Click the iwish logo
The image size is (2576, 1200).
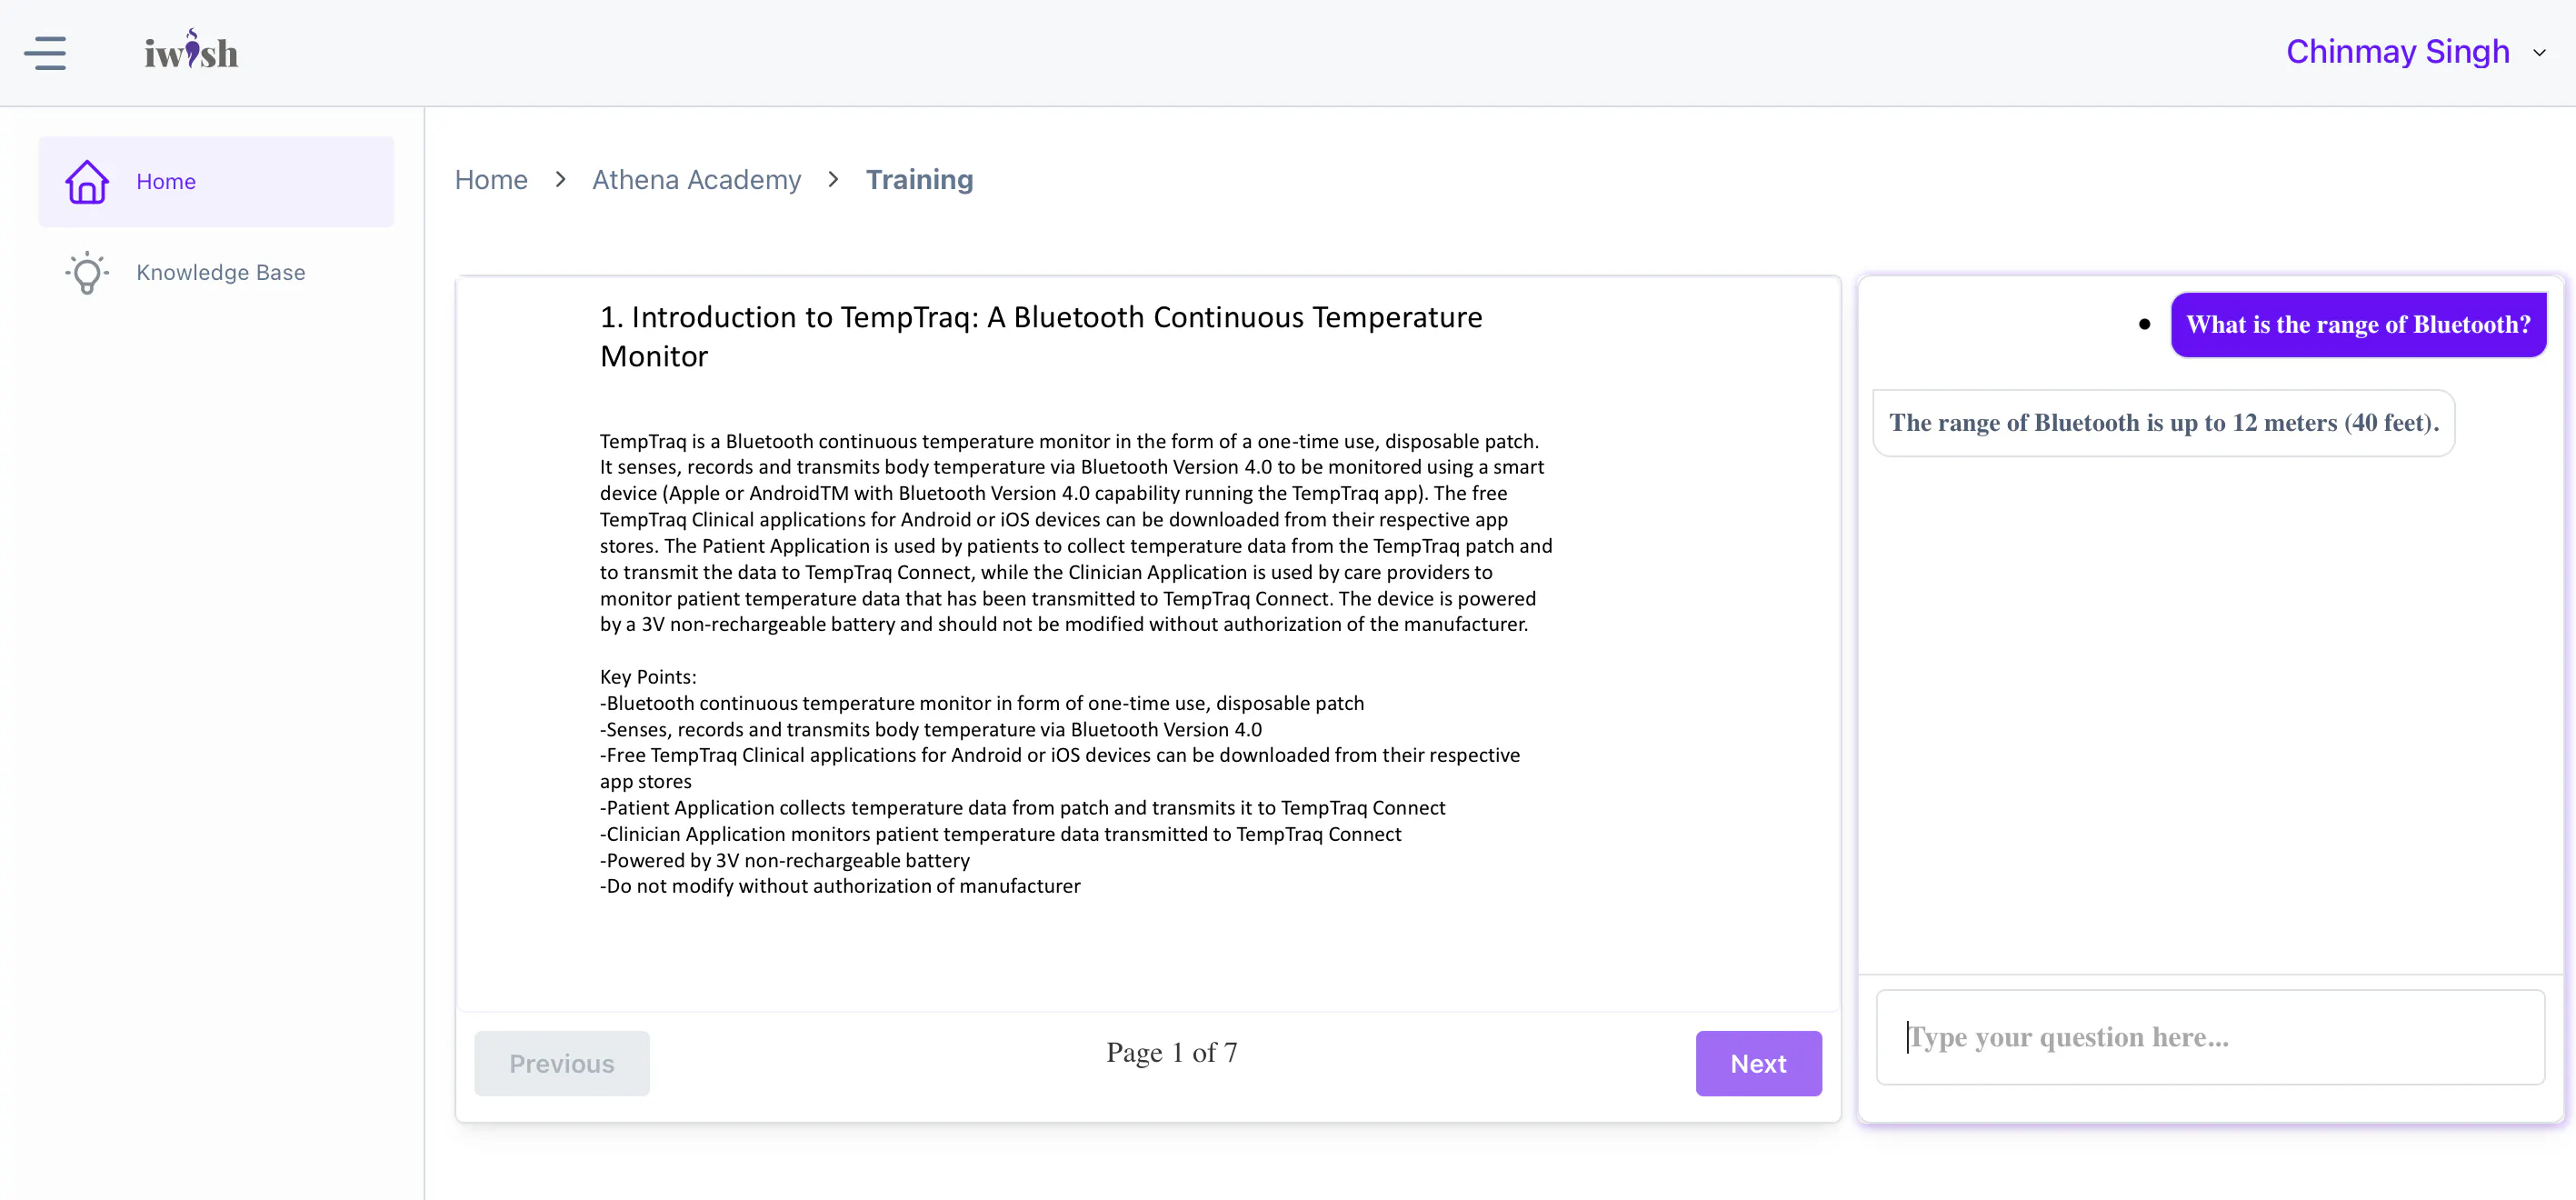[x=191, y=50]
